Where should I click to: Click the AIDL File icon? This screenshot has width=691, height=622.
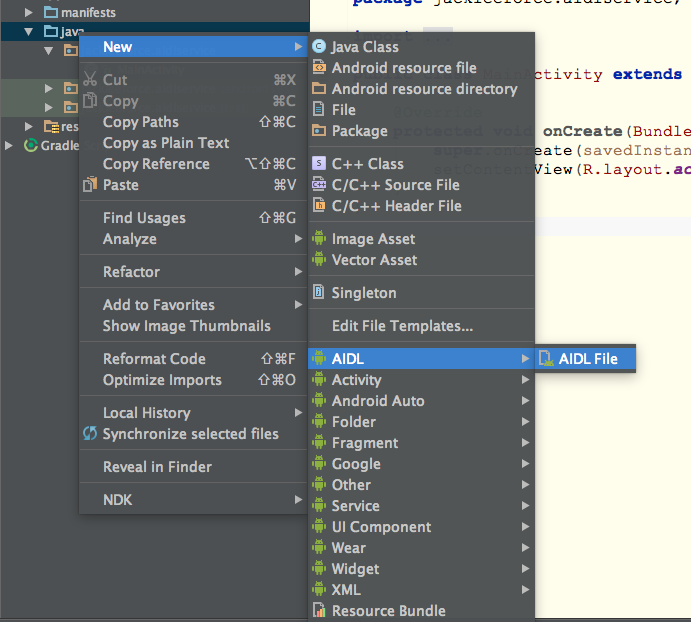point(546,359)
